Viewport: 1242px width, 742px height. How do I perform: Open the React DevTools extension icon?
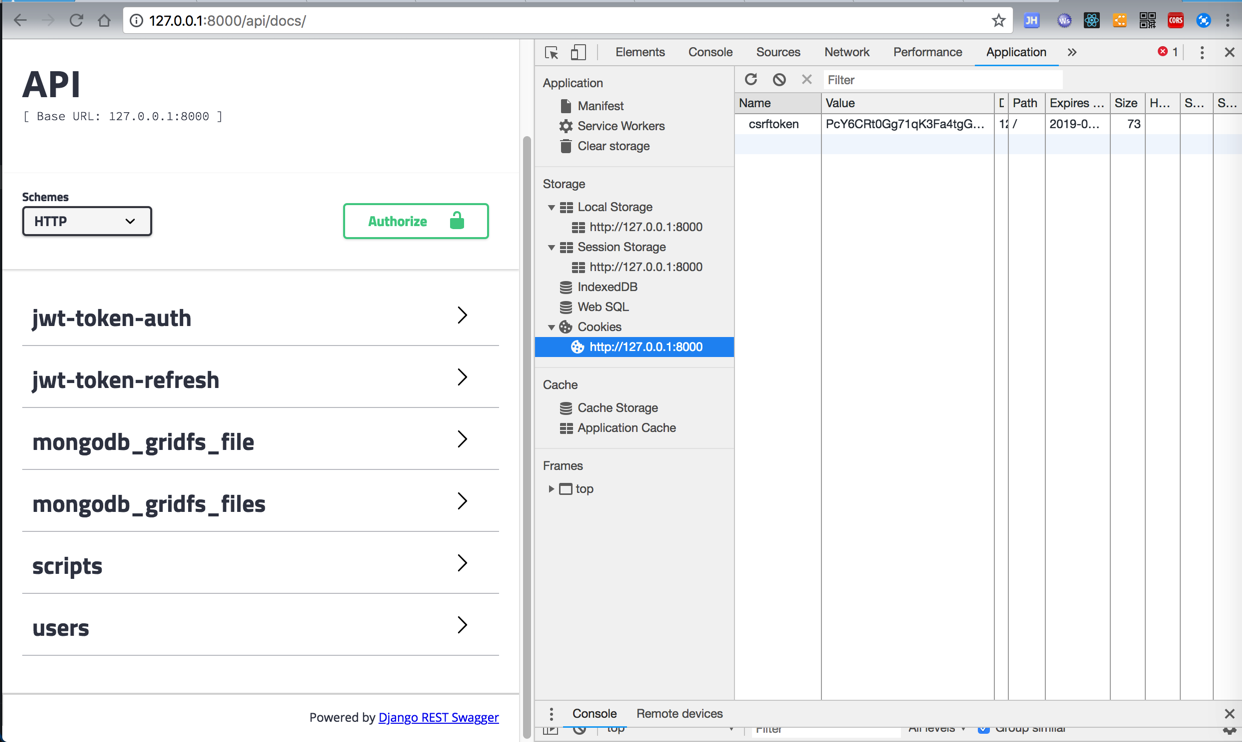(1092, 20)
